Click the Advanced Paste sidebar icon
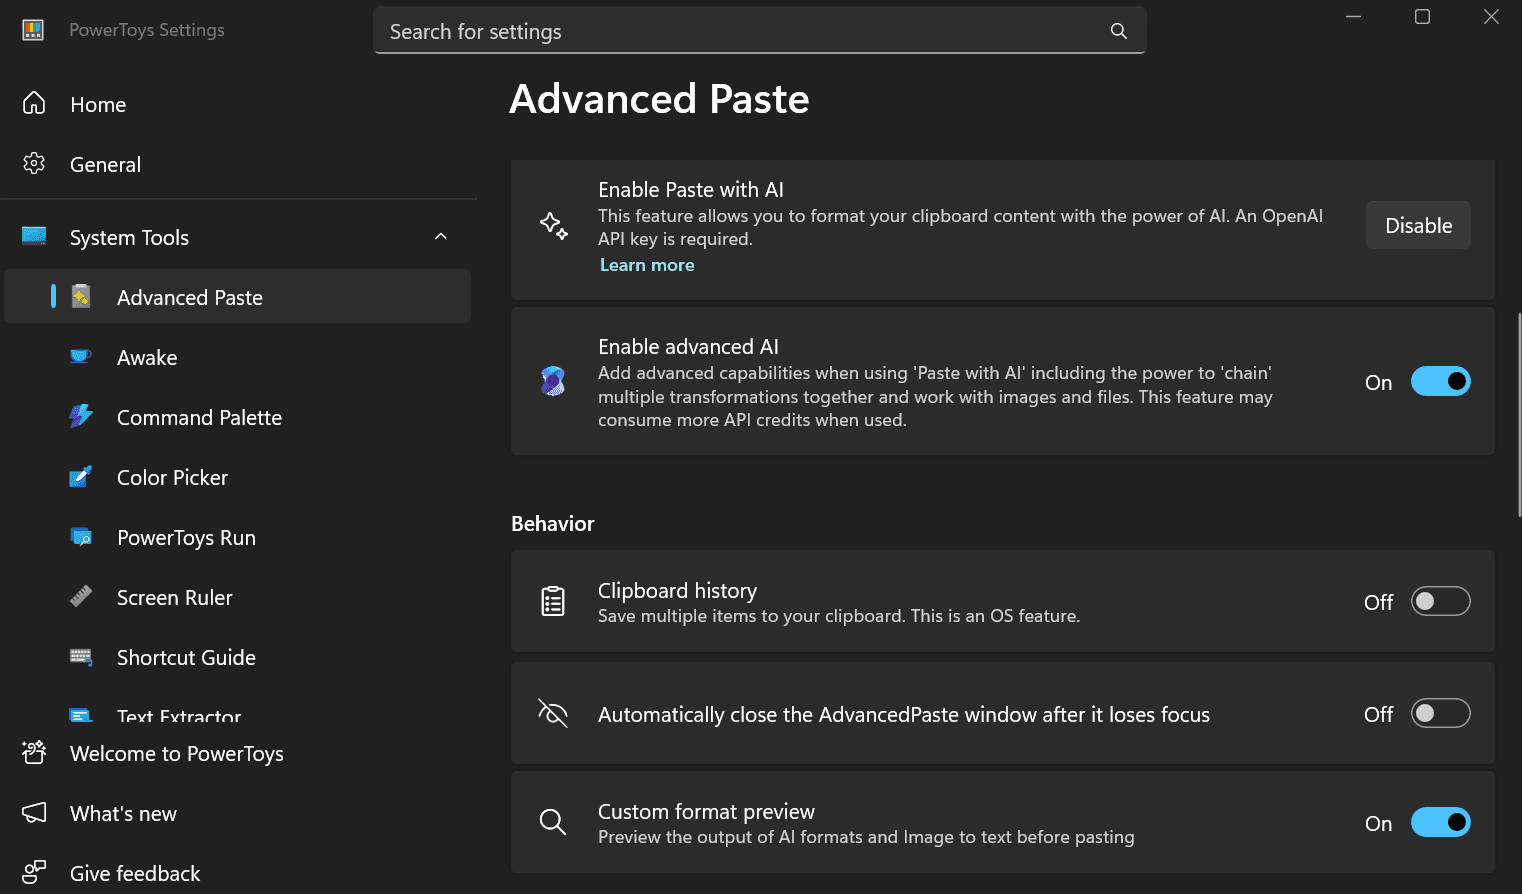The width and height of the screenshot is (1522, 894). pos(81,297)
